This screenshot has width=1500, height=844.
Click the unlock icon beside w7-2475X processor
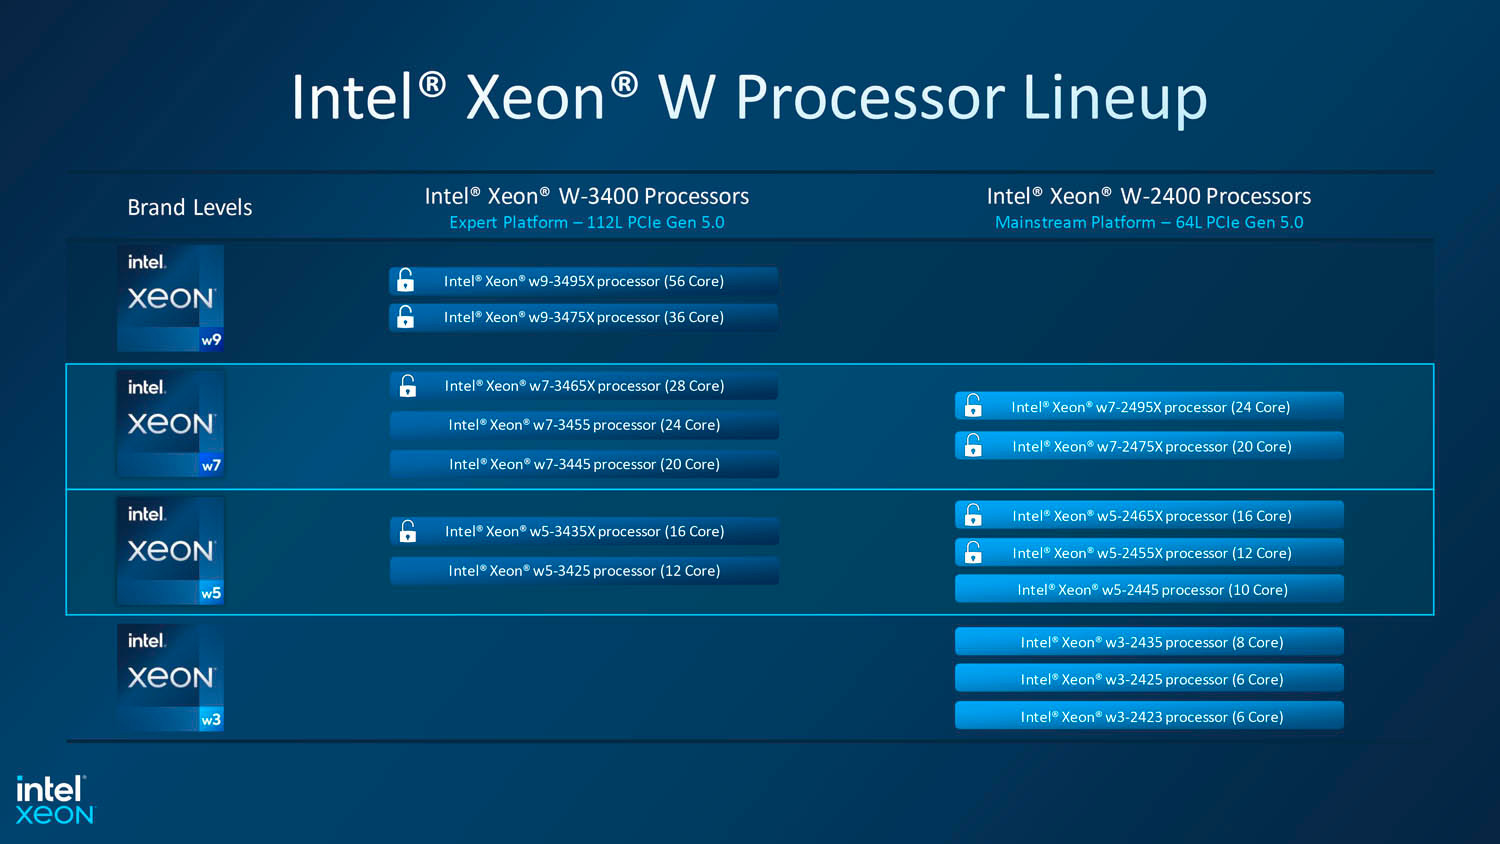(973, 446)
